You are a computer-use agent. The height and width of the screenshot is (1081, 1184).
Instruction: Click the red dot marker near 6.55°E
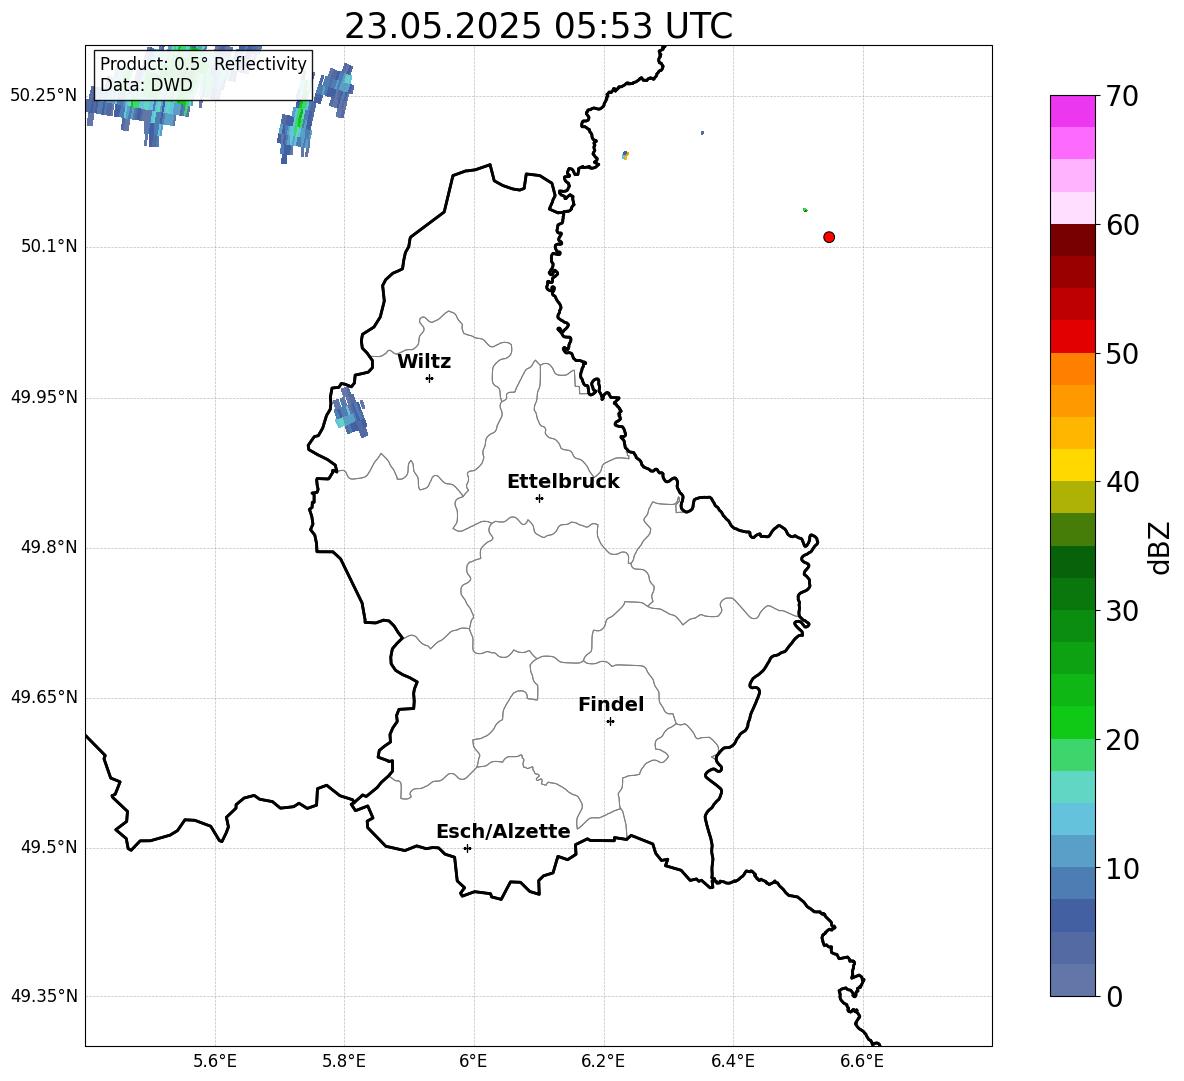828,237
